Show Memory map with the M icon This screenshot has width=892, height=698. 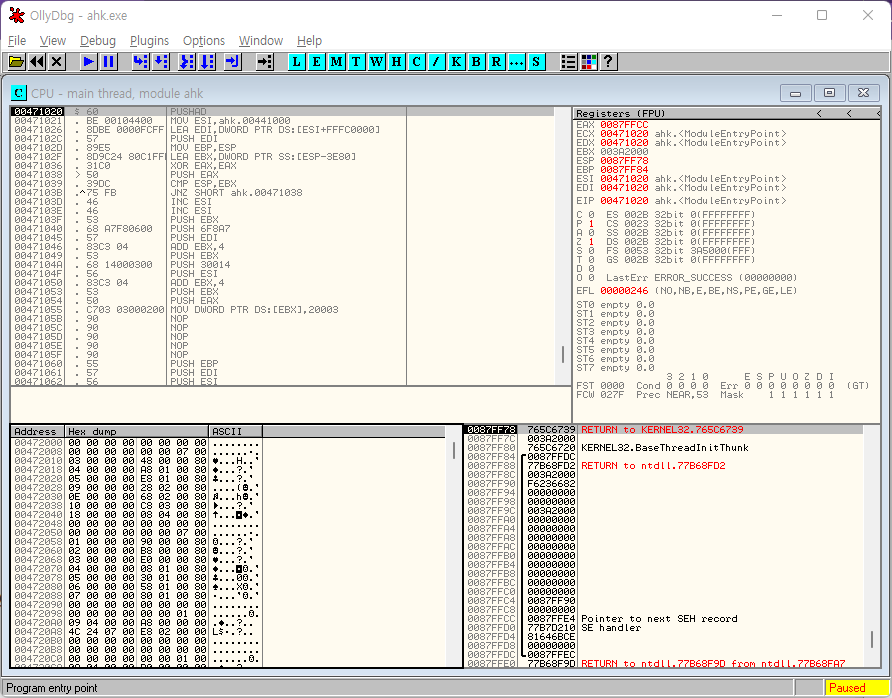pyautogui.click(x=336, y=61)
